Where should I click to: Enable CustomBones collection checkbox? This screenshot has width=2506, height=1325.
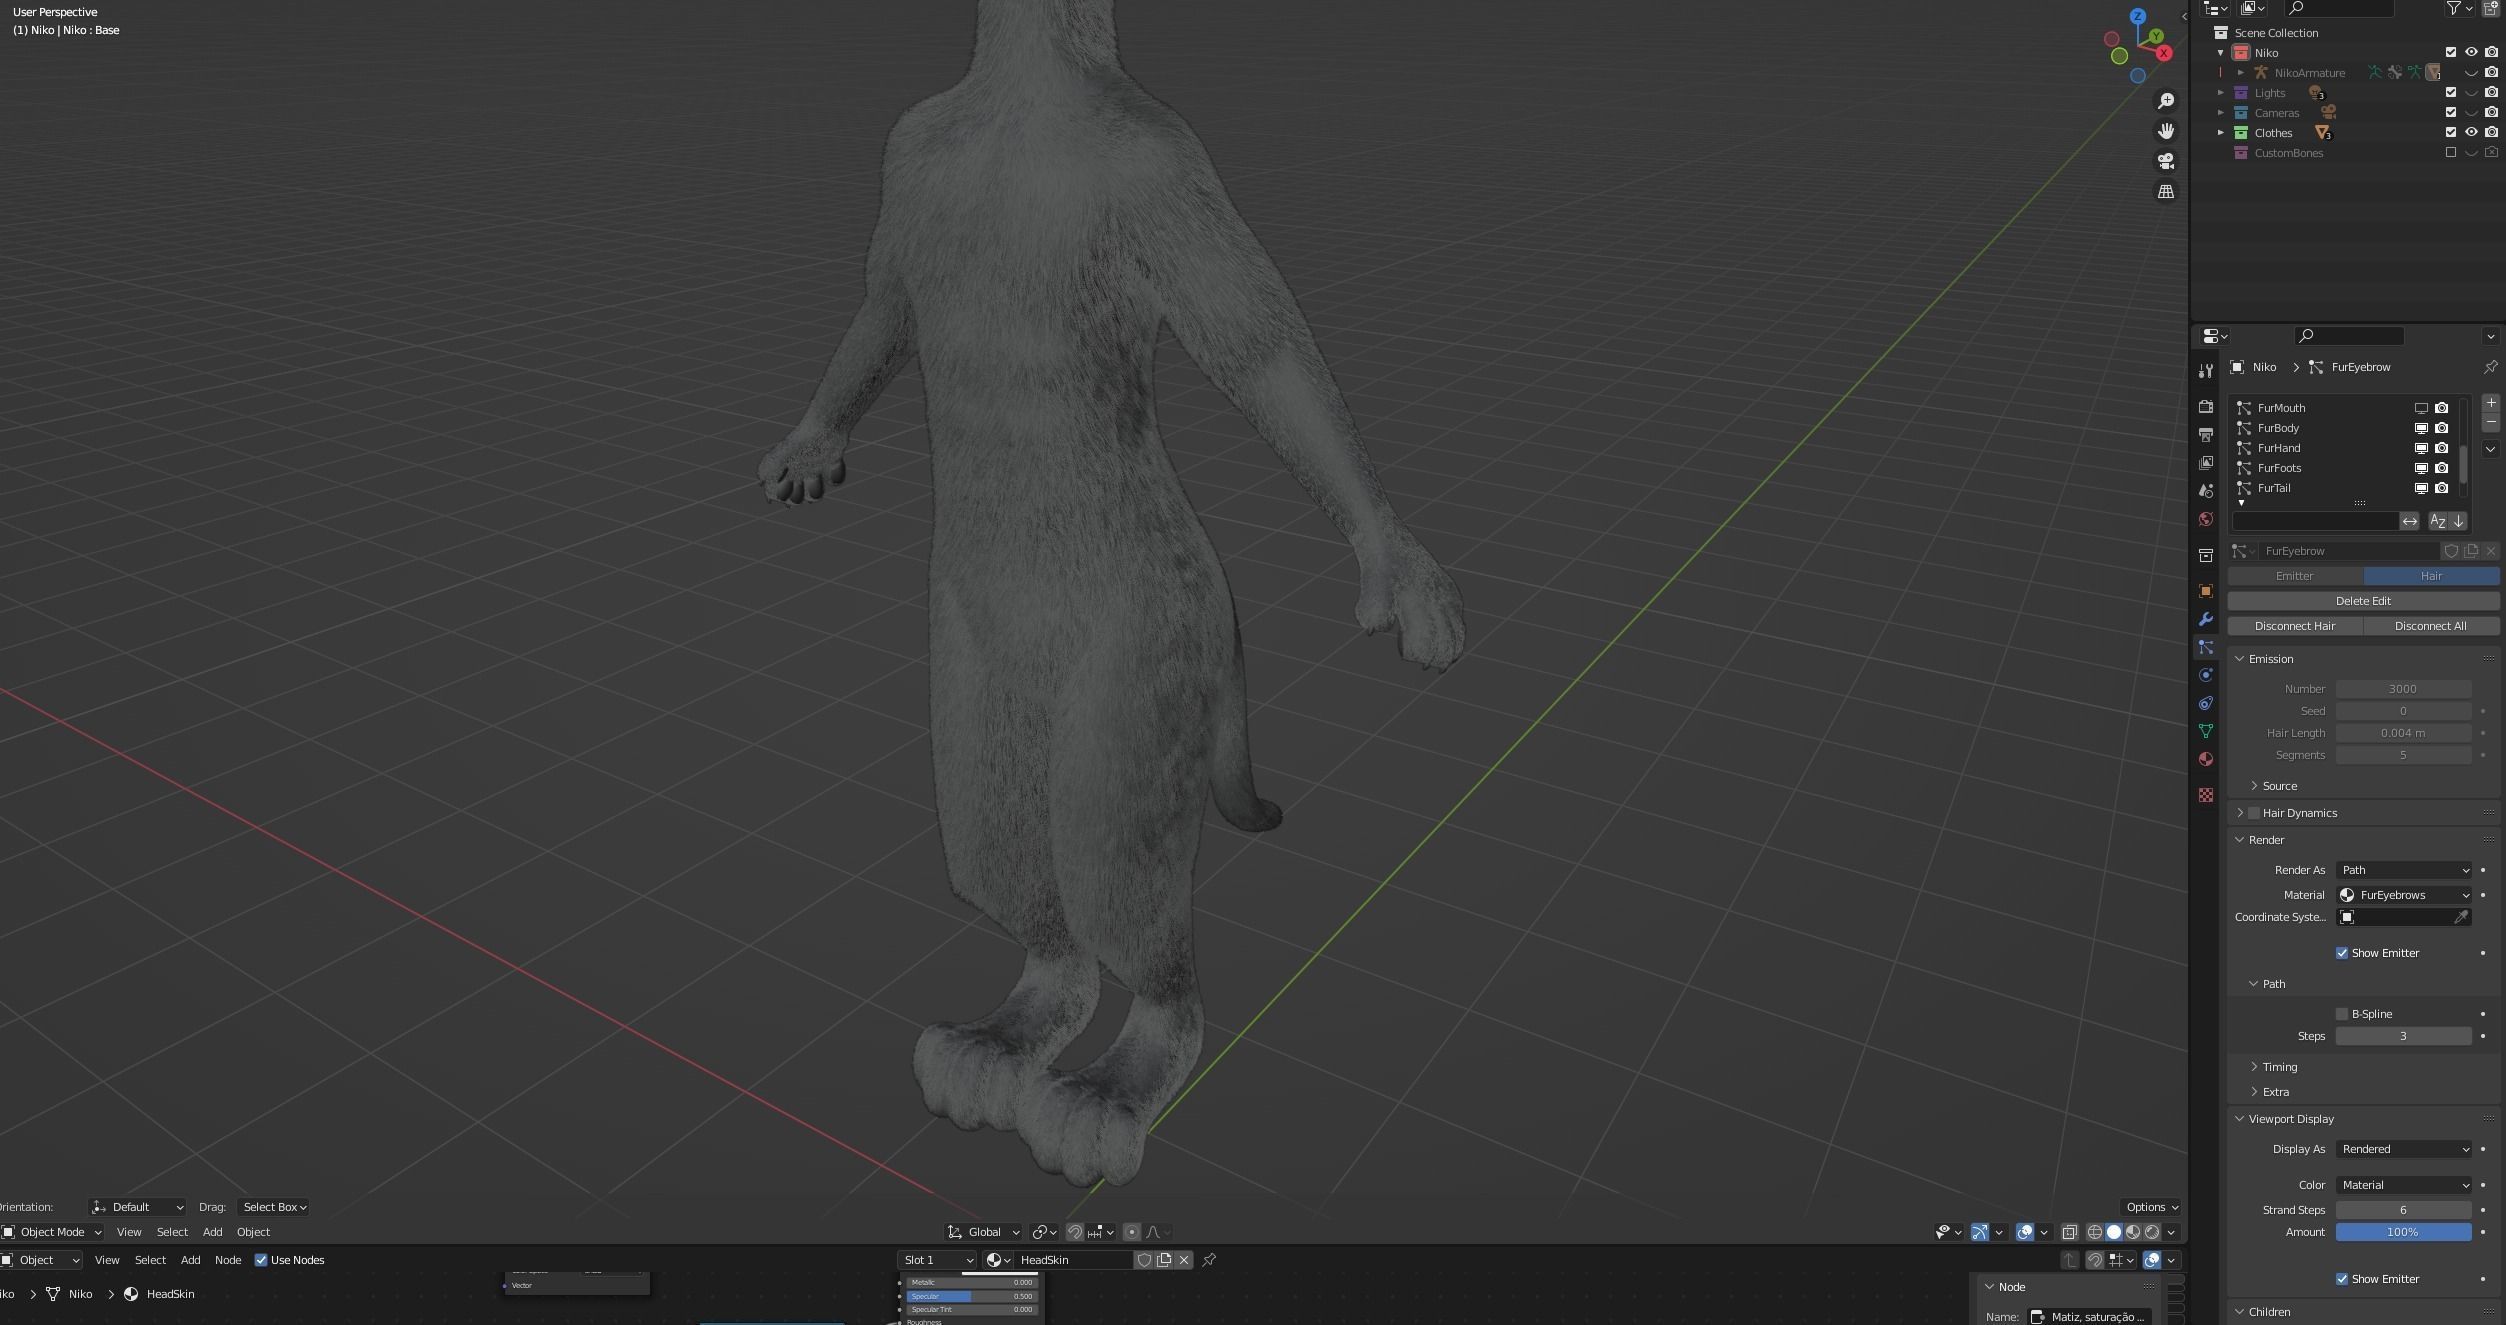2451,152
